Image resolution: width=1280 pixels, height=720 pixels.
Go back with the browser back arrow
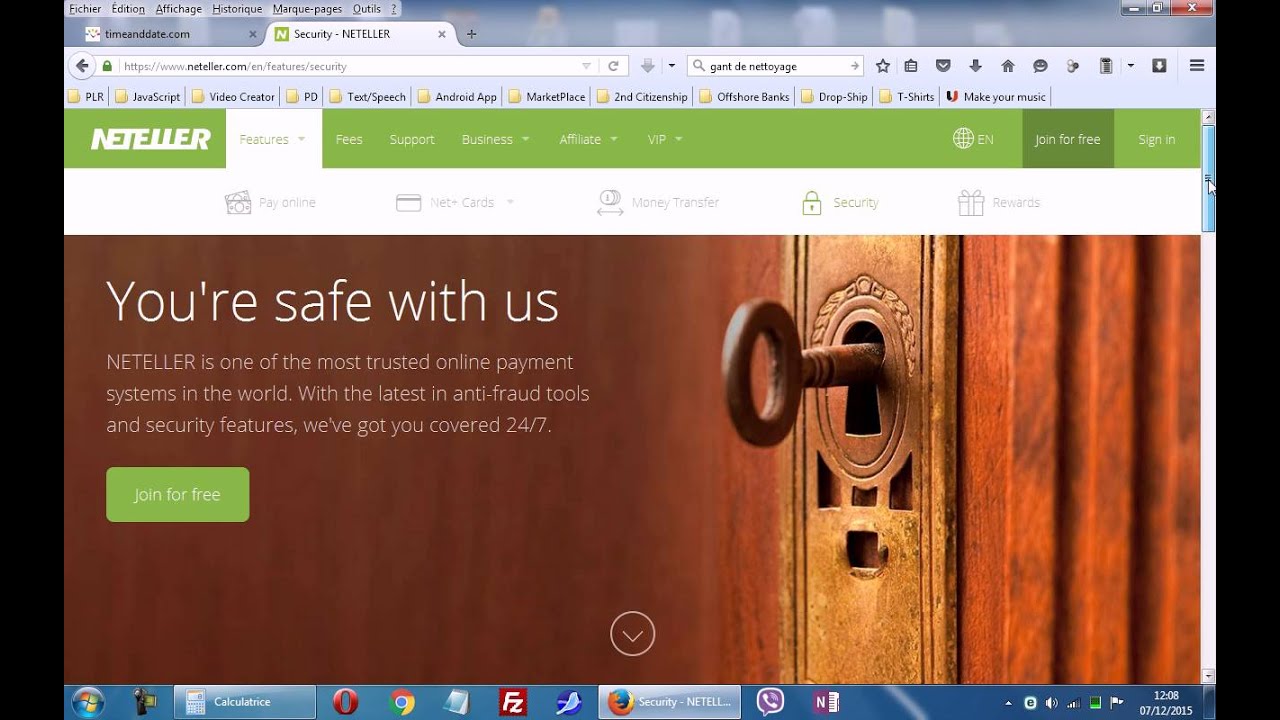(x=82, y=66)
